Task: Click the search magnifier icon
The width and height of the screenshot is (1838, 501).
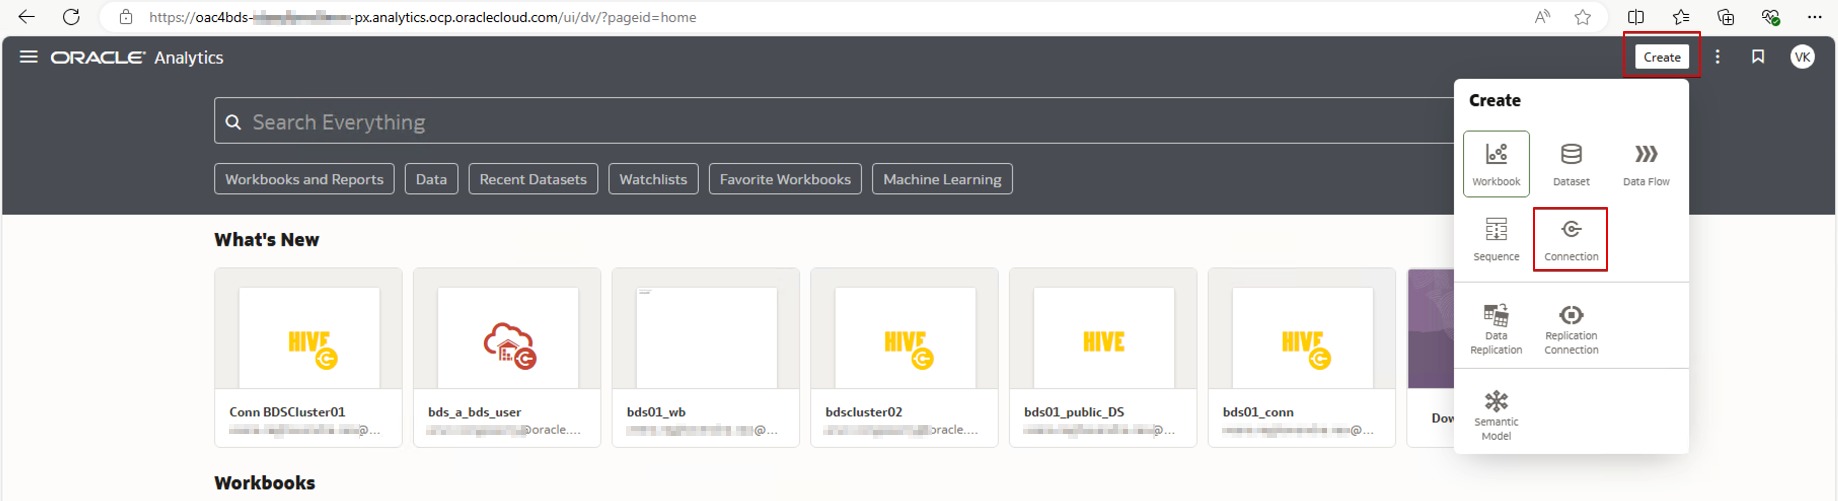Action: pyautogui.click(x=233, y=122)
